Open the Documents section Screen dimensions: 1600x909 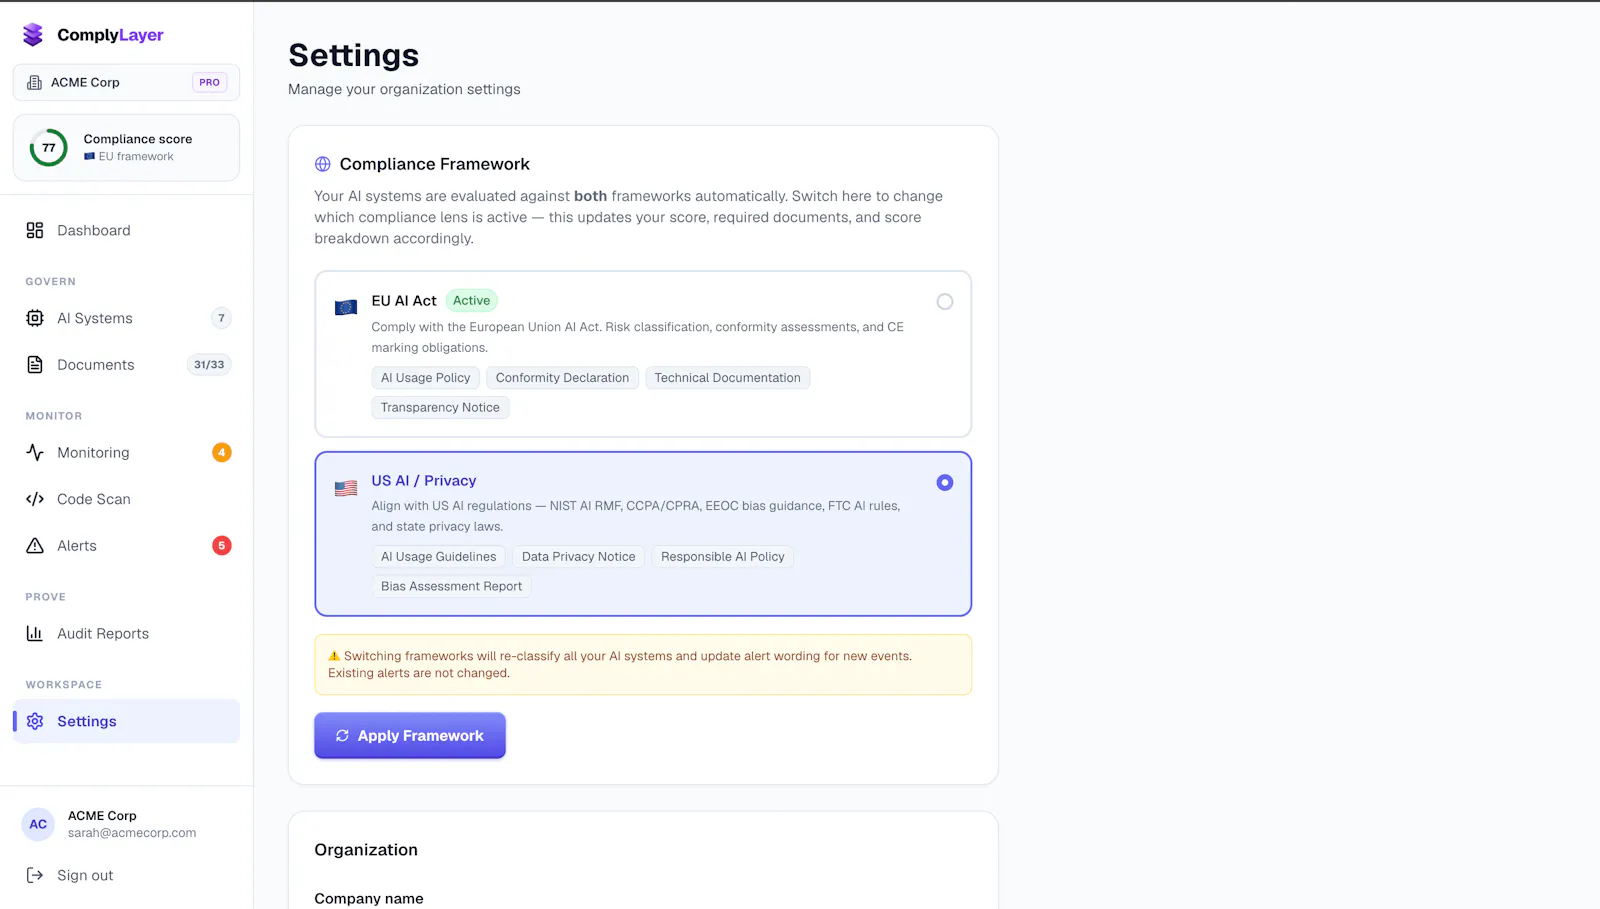126,365
